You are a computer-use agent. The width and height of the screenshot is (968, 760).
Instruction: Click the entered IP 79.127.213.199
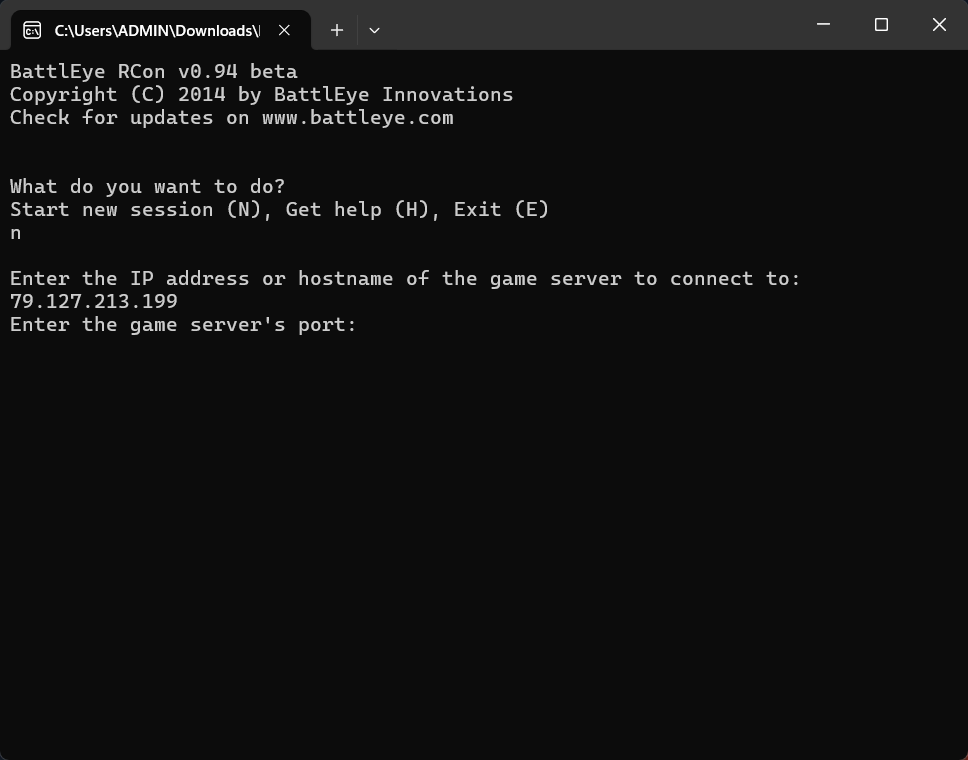(94, 301)
